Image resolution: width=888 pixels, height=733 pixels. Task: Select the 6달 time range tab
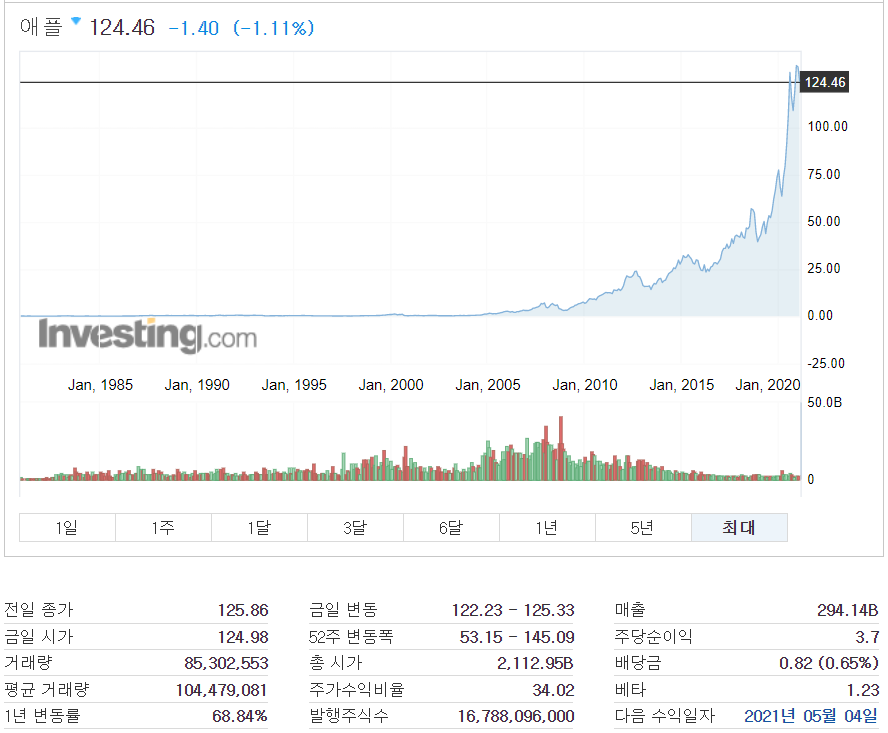click(451, 527)
